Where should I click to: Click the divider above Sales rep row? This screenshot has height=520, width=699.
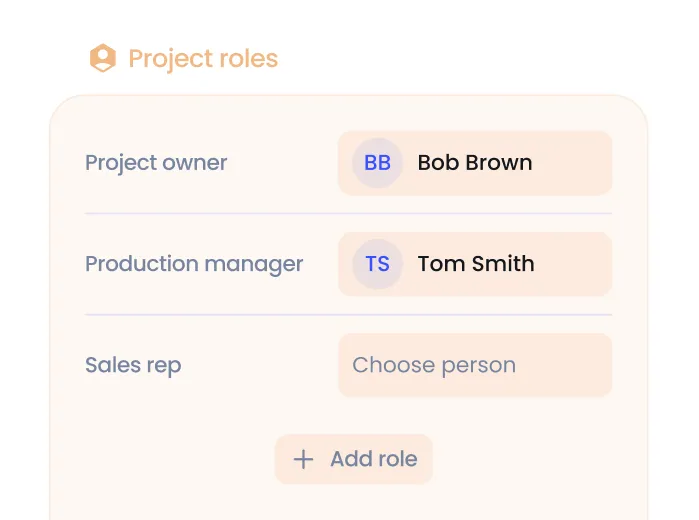coord(348,315)
